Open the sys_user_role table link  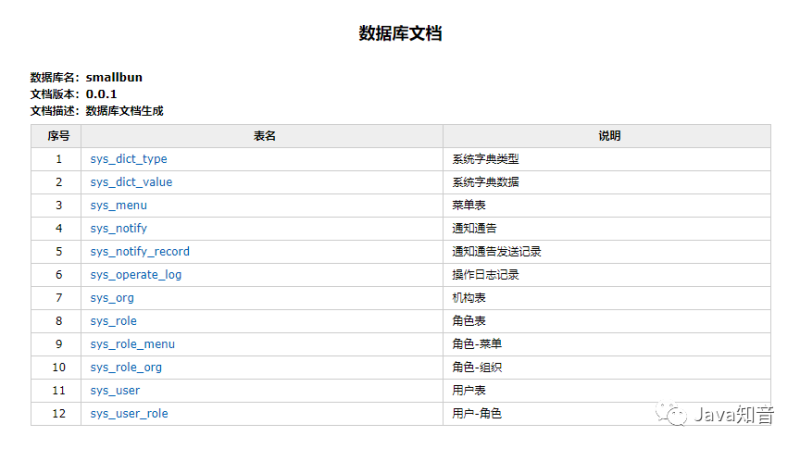(x=129, y=413)
